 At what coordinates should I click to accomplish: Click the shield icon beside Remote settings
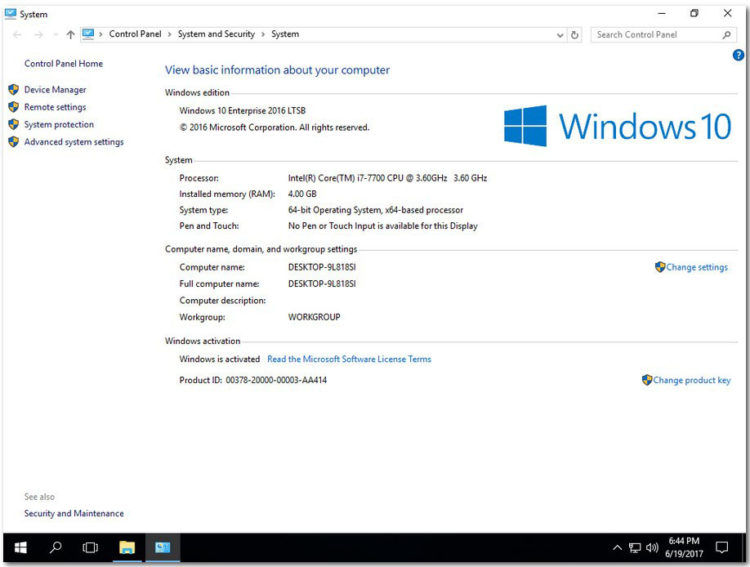(x=13, y=107)
